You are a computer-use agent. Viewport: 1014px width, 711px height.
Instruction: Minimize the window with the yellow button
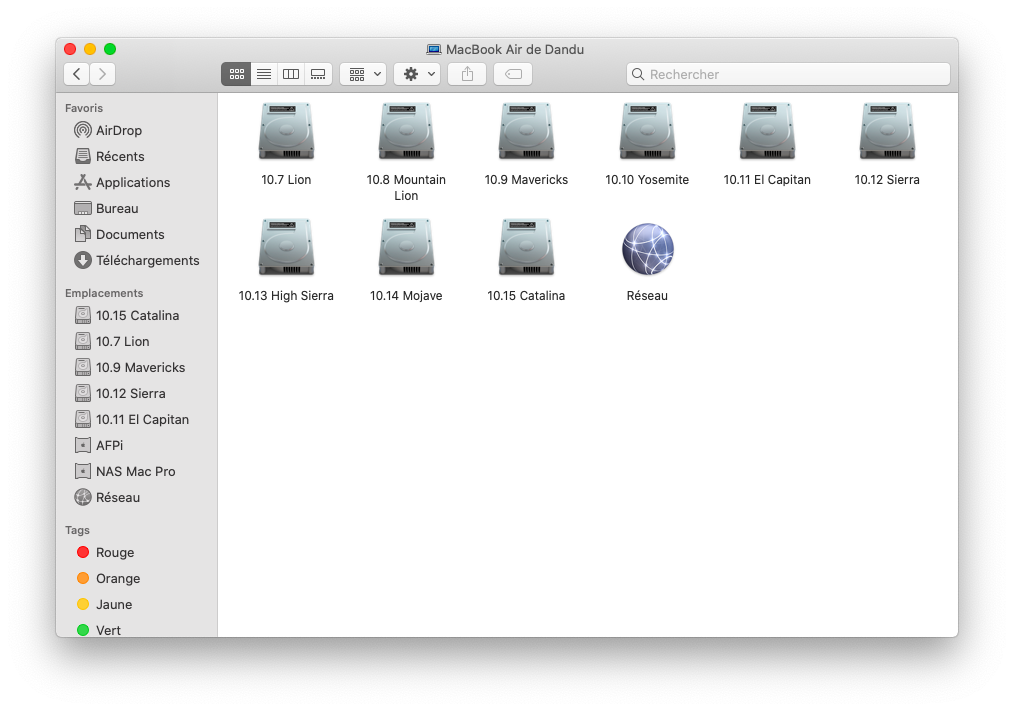(90, 49)
